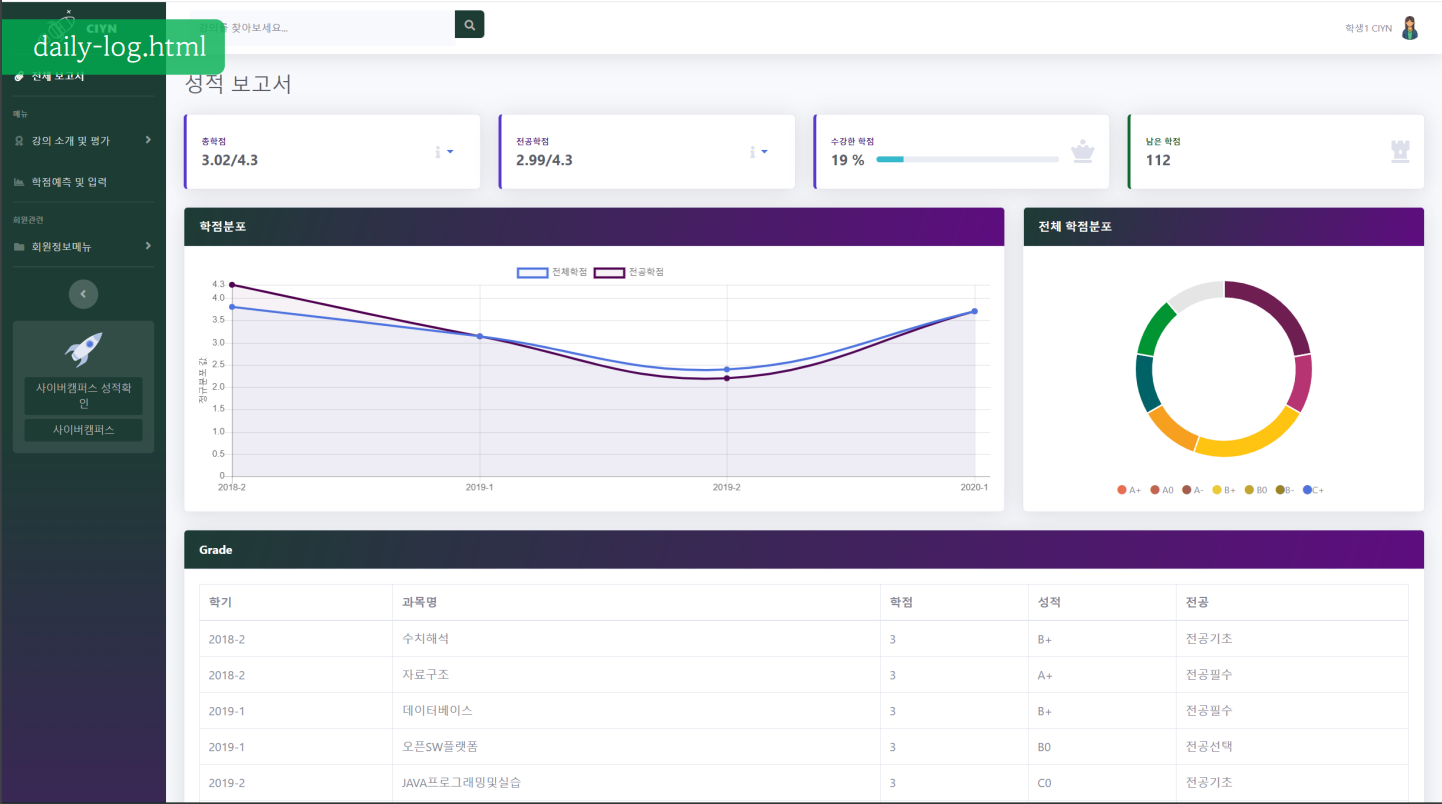Click the shared data point at 2019-1
Image resolution: width=1442 pixels, height=804 pixels.
[x=480, y=336]
